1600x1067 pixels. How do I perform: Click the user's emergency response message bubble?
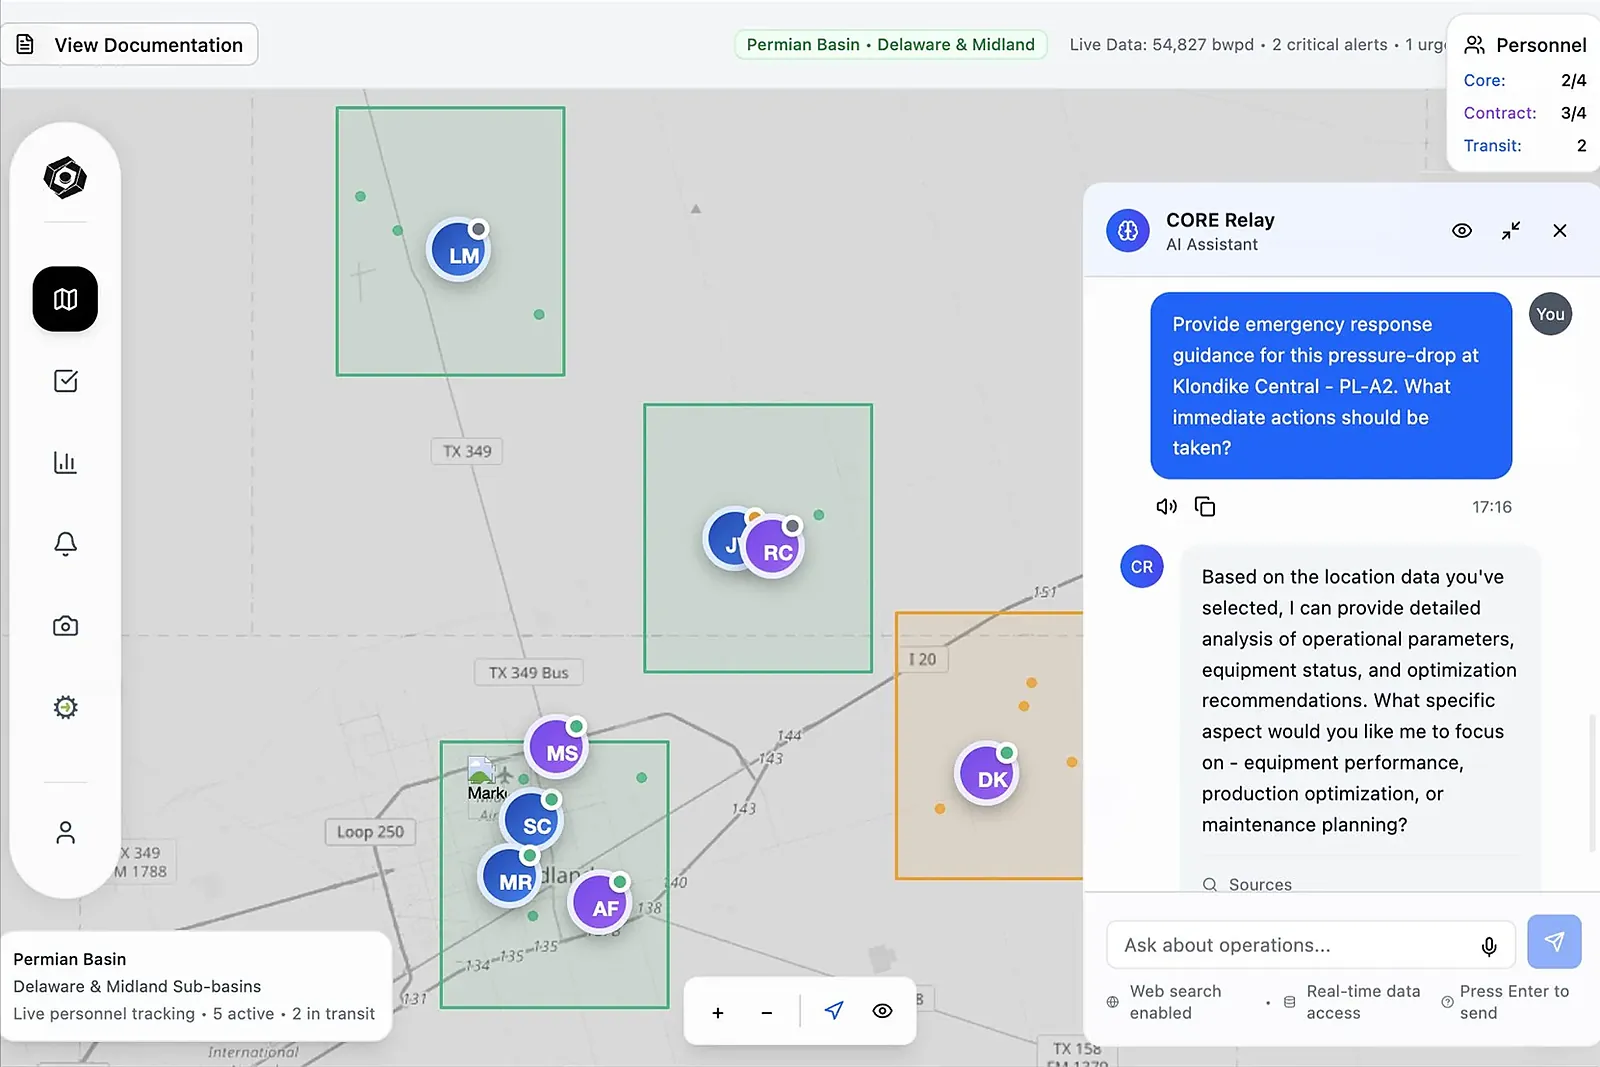[x=1331, y=386]
